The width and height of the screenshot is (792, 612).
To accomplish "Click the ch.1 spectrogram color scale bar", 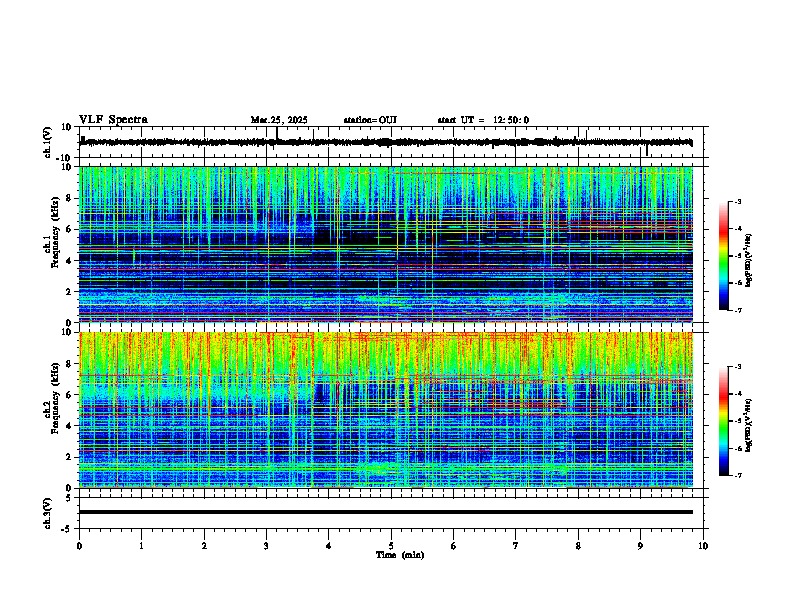I will click(x=724, y=256).
